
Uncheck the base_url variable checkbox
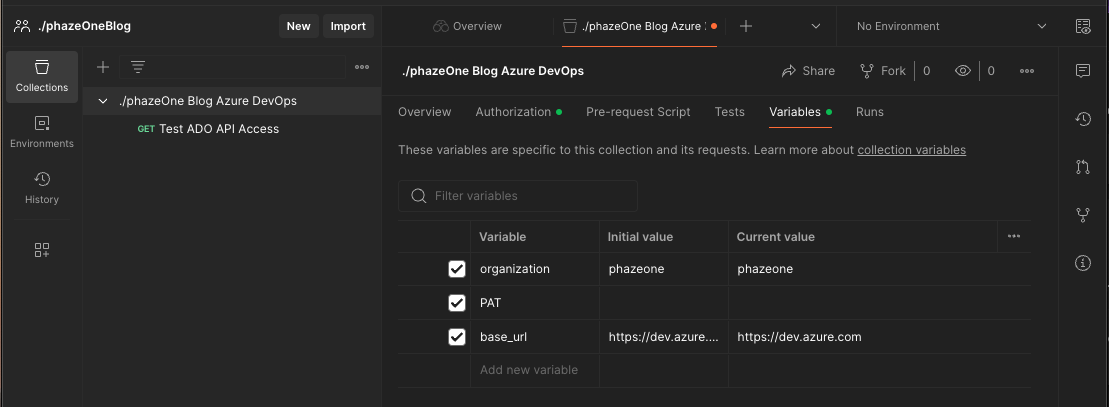[x=457, y=337]
